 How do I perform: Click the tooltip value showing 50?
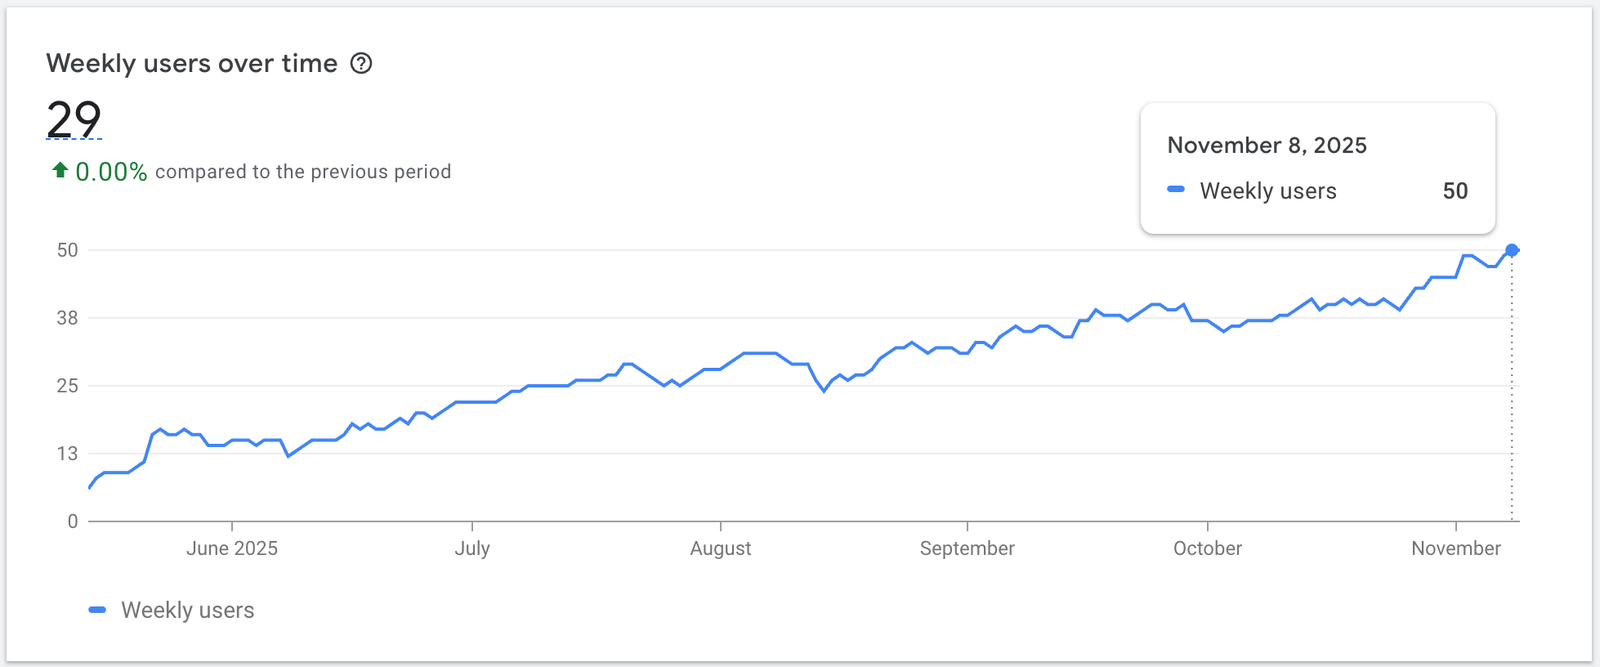1457,190
